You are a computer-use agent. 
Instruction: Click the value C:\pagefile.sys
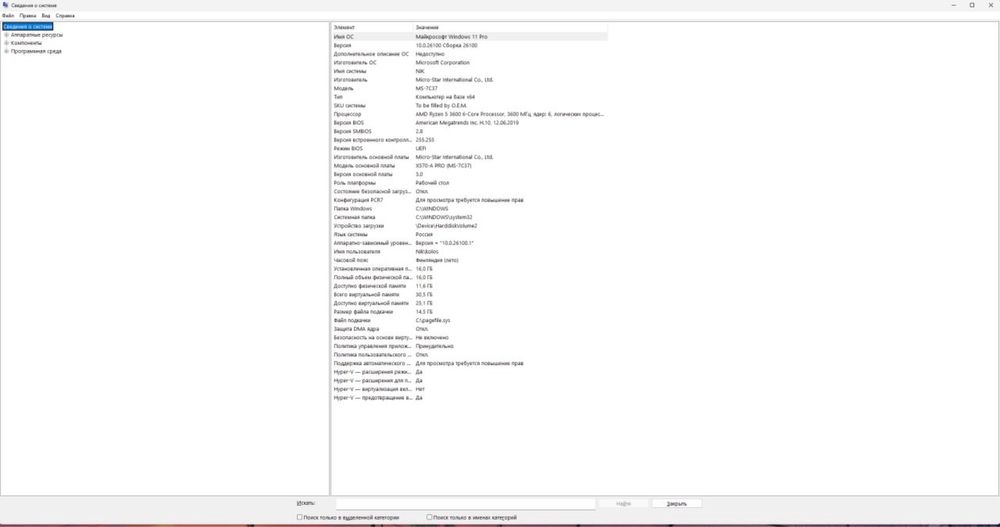click(x=433, y=321)
